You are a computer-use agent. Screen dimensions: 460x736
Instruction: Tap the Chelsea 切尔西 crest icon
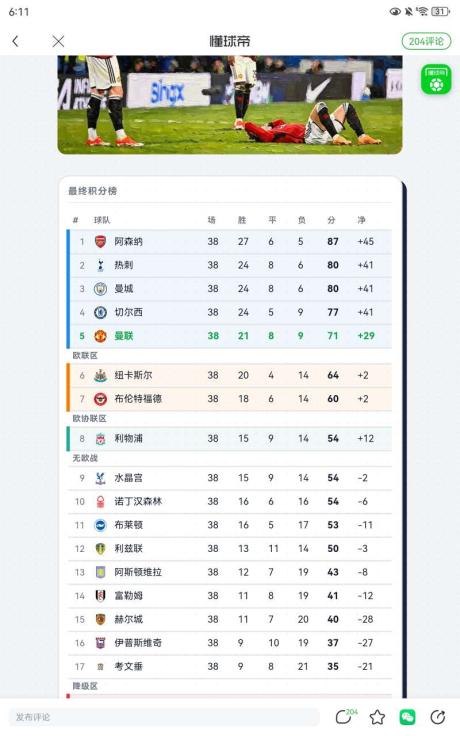100,312
